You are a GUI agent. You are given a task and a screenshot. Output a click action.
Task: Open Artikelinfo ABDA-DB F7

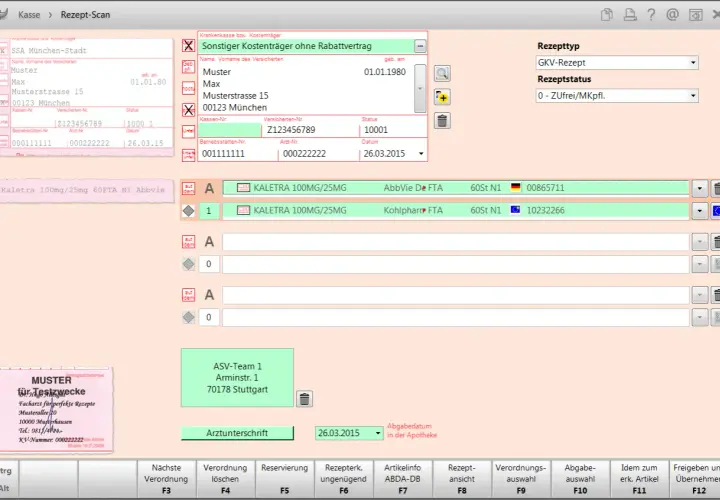[403, 479]
